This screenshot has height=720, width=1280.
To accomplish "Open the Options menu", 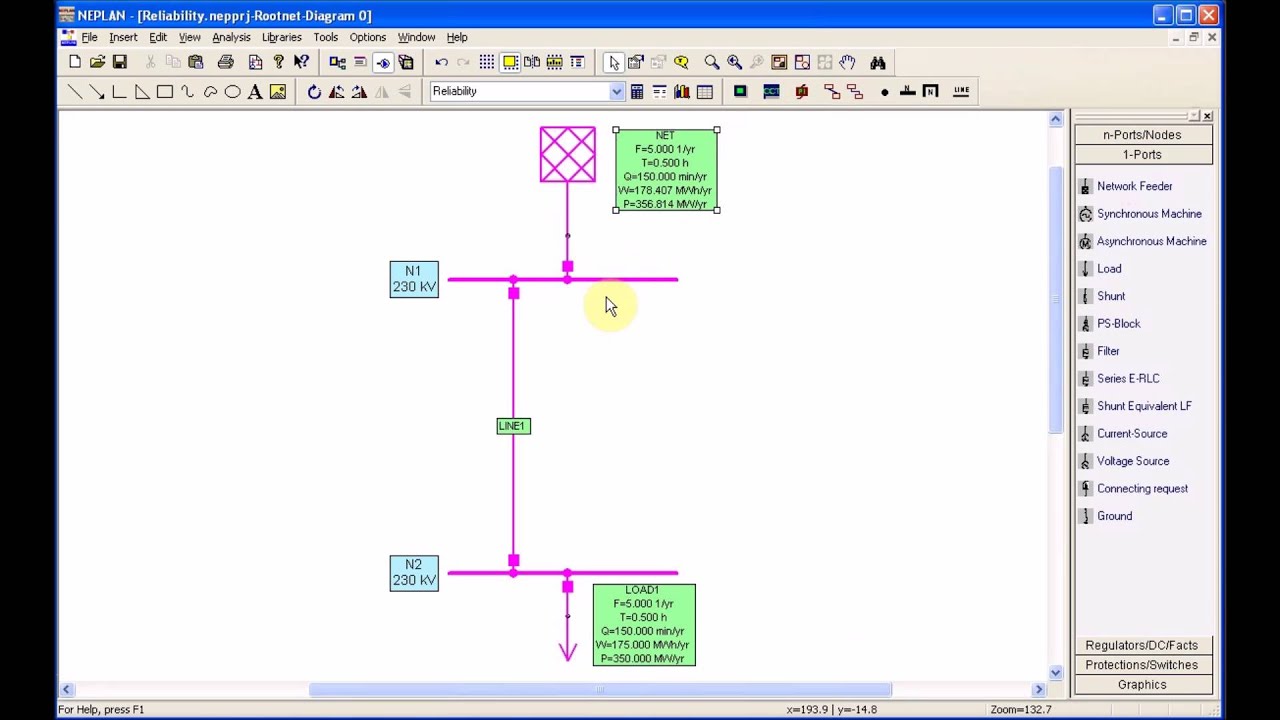I will pyautogui.click(x=367, y=37).
